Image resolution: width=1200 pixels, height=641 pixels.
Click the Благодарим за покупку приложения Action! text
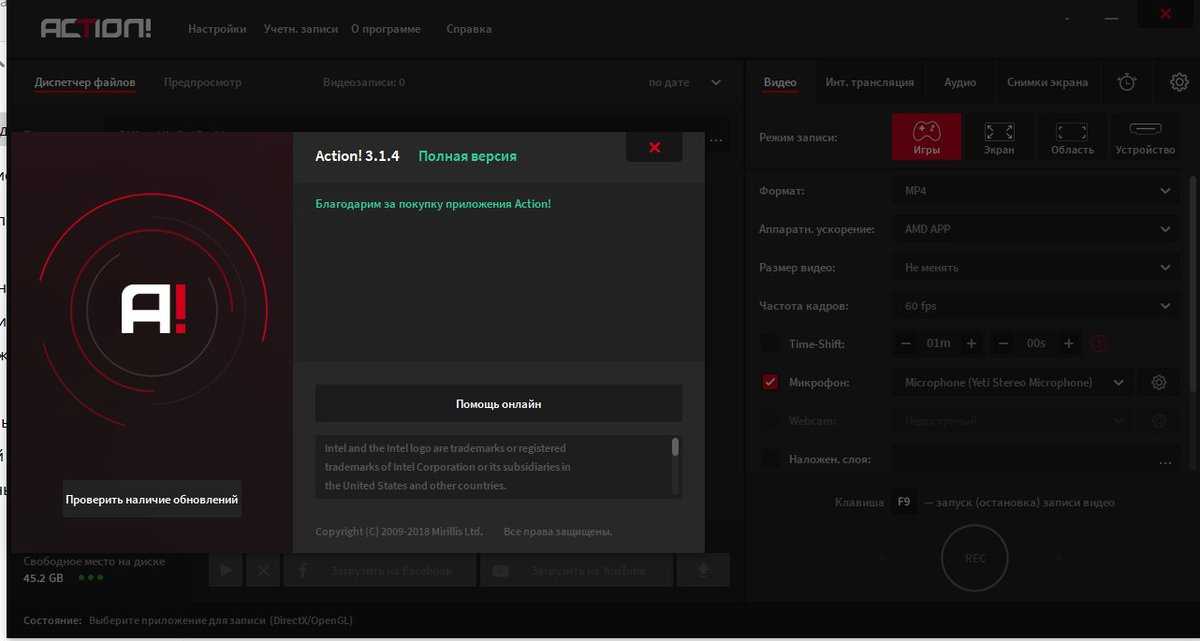pos(433,204)
